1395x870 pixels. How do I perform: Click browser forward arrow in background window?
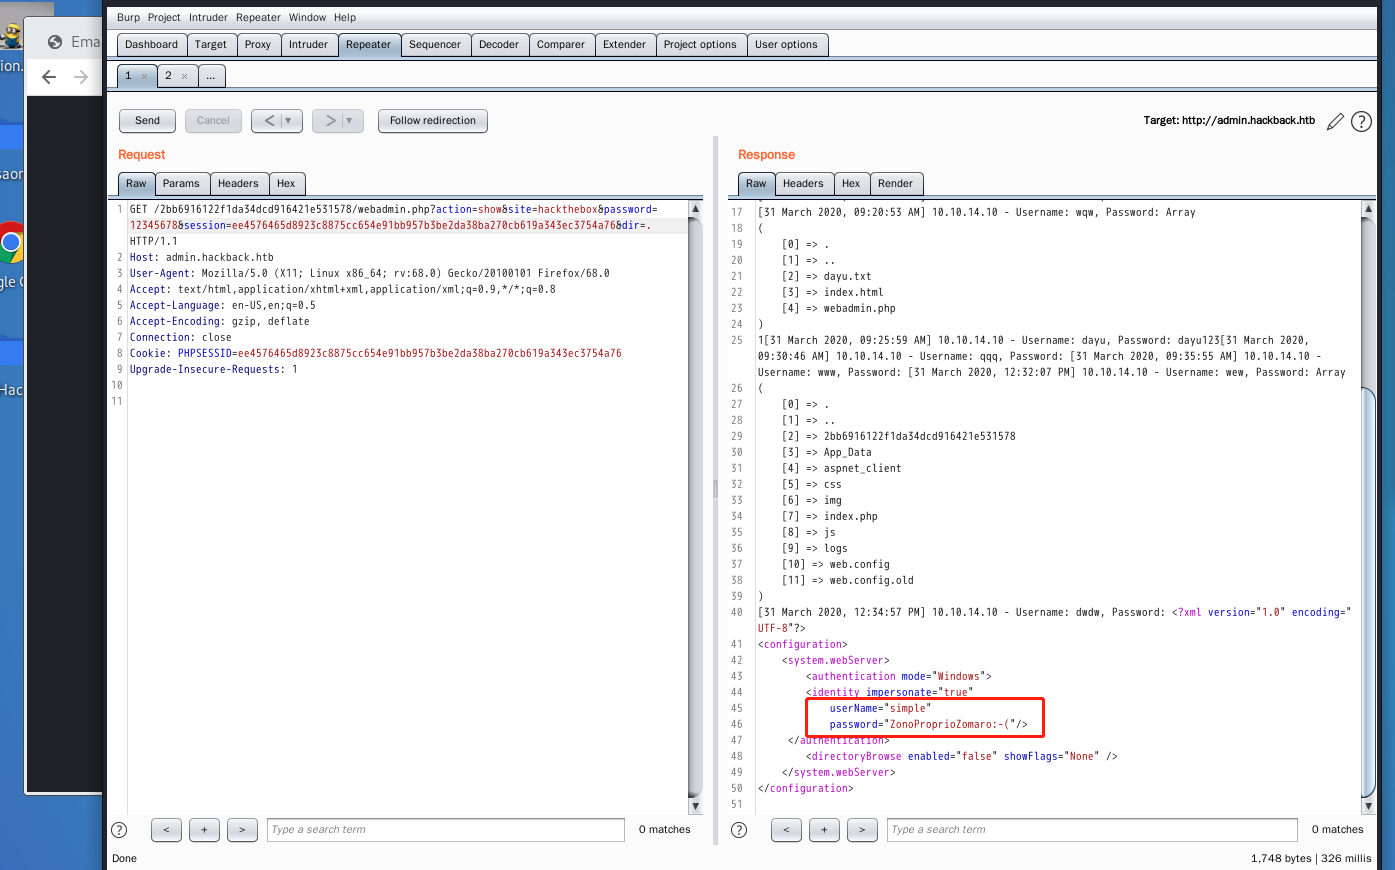[82, 77]
